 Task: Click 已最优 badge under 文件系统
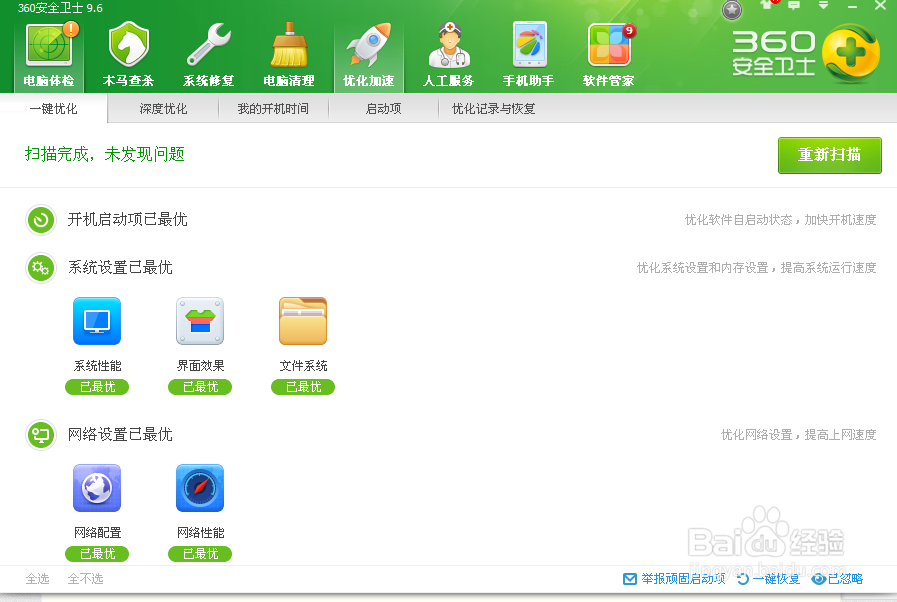(x=303, y=387)
